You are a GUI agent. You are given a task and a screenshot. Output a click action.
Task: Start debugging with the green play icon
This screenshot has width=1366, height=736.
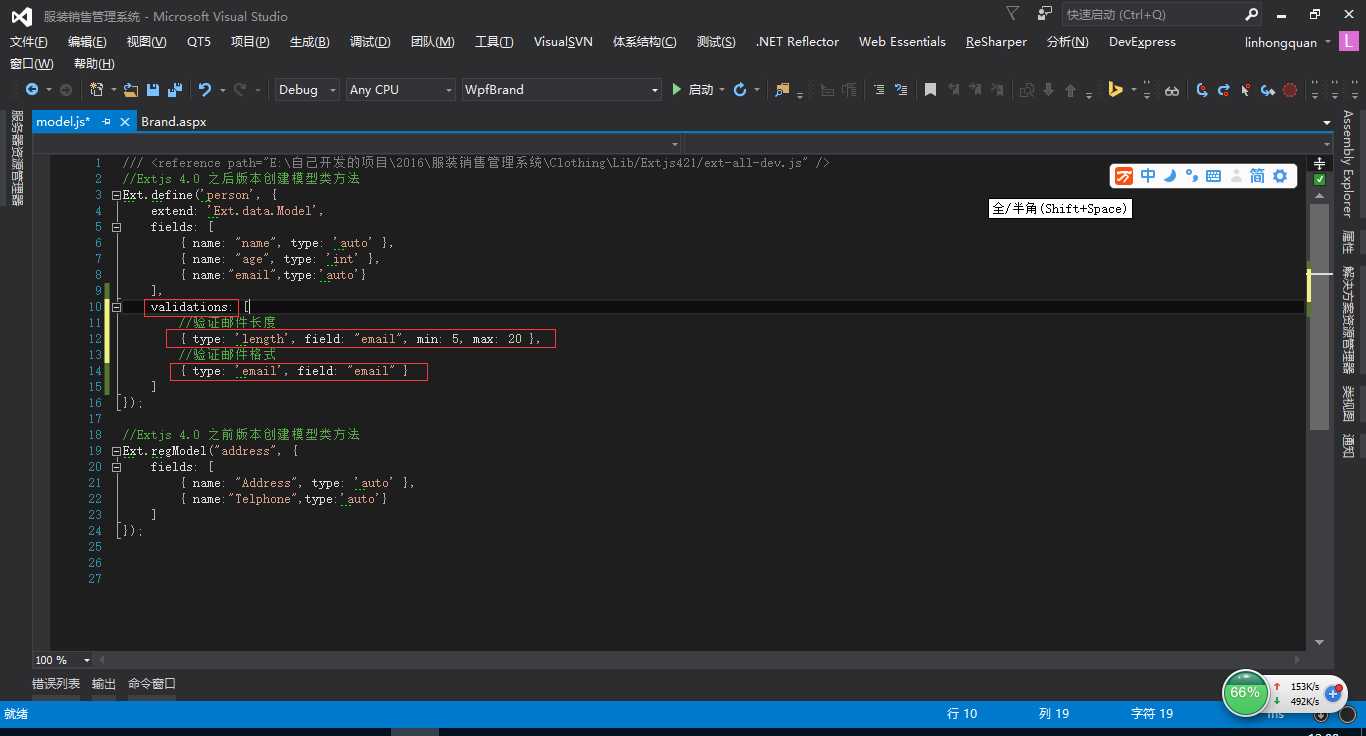[x=677, y=90]
